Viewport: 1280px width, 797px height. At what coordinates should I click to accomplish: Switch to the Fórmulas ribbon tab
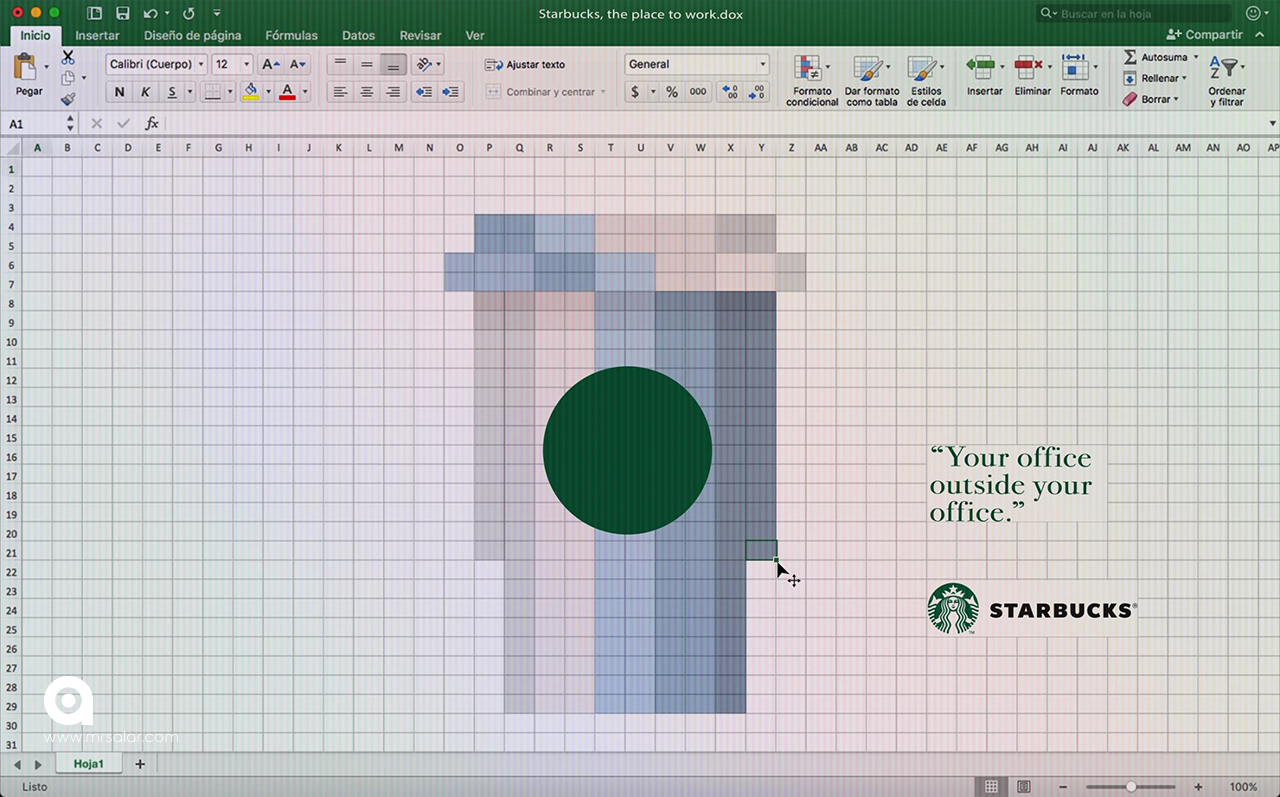tap(291, 35)
